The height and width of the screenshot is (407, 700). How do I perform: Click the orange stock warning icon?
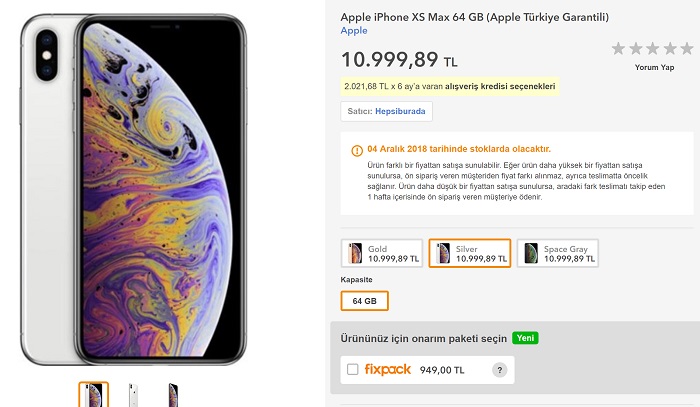point(357,151)
